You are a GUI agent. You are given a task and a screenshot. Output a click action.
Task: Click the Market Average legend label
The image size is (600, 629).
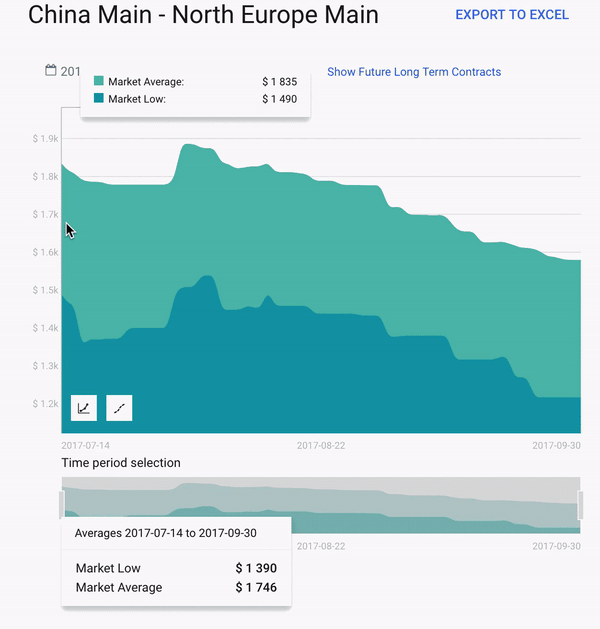coord(146,82)
